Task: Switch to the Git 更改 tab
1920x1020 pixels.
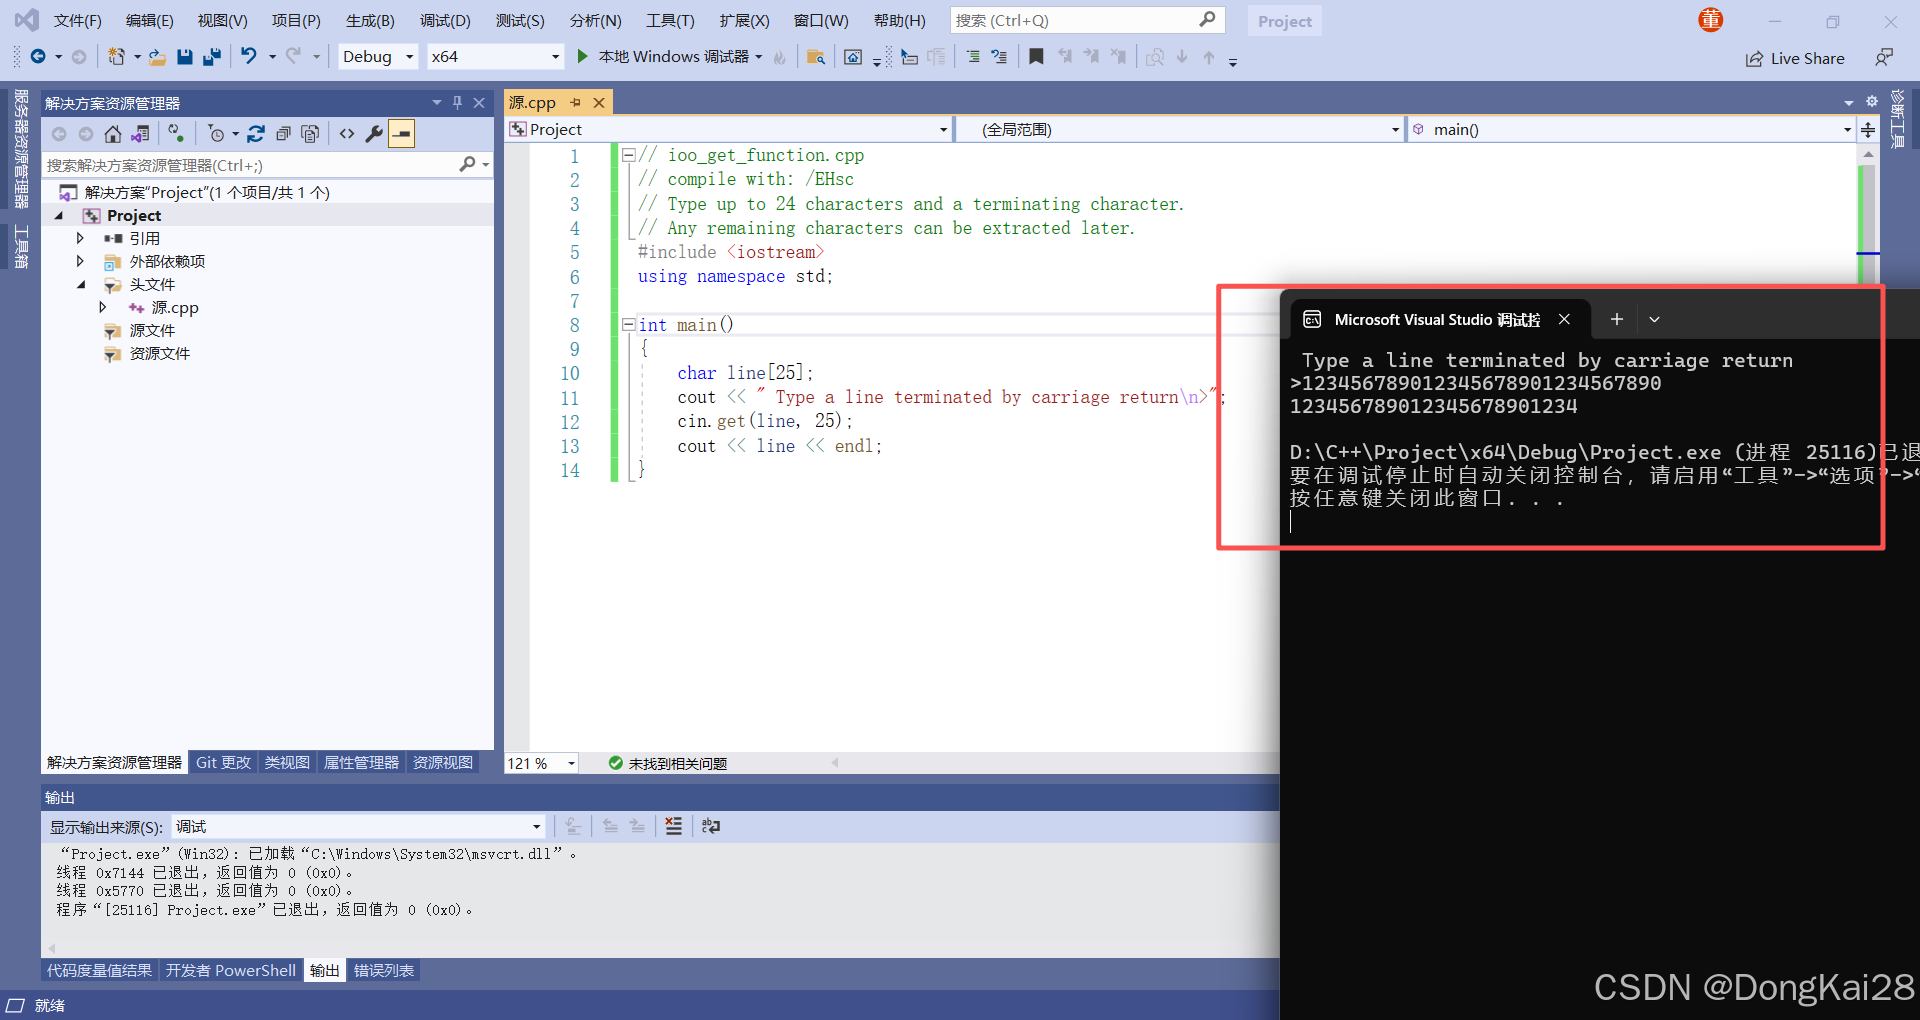Action: [223, 762]
